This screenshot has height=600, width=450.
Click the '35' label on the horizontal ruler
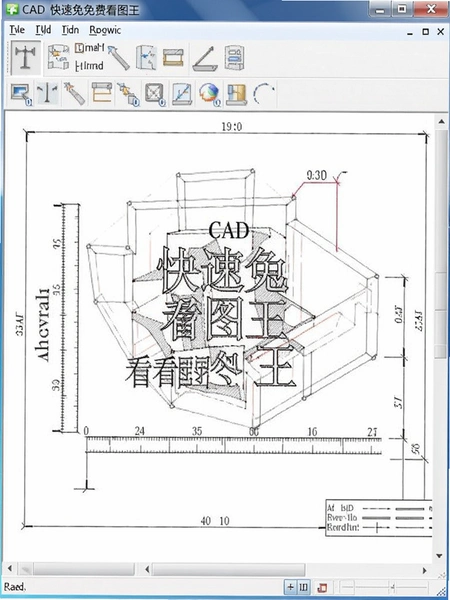click(x=197, y=431)
